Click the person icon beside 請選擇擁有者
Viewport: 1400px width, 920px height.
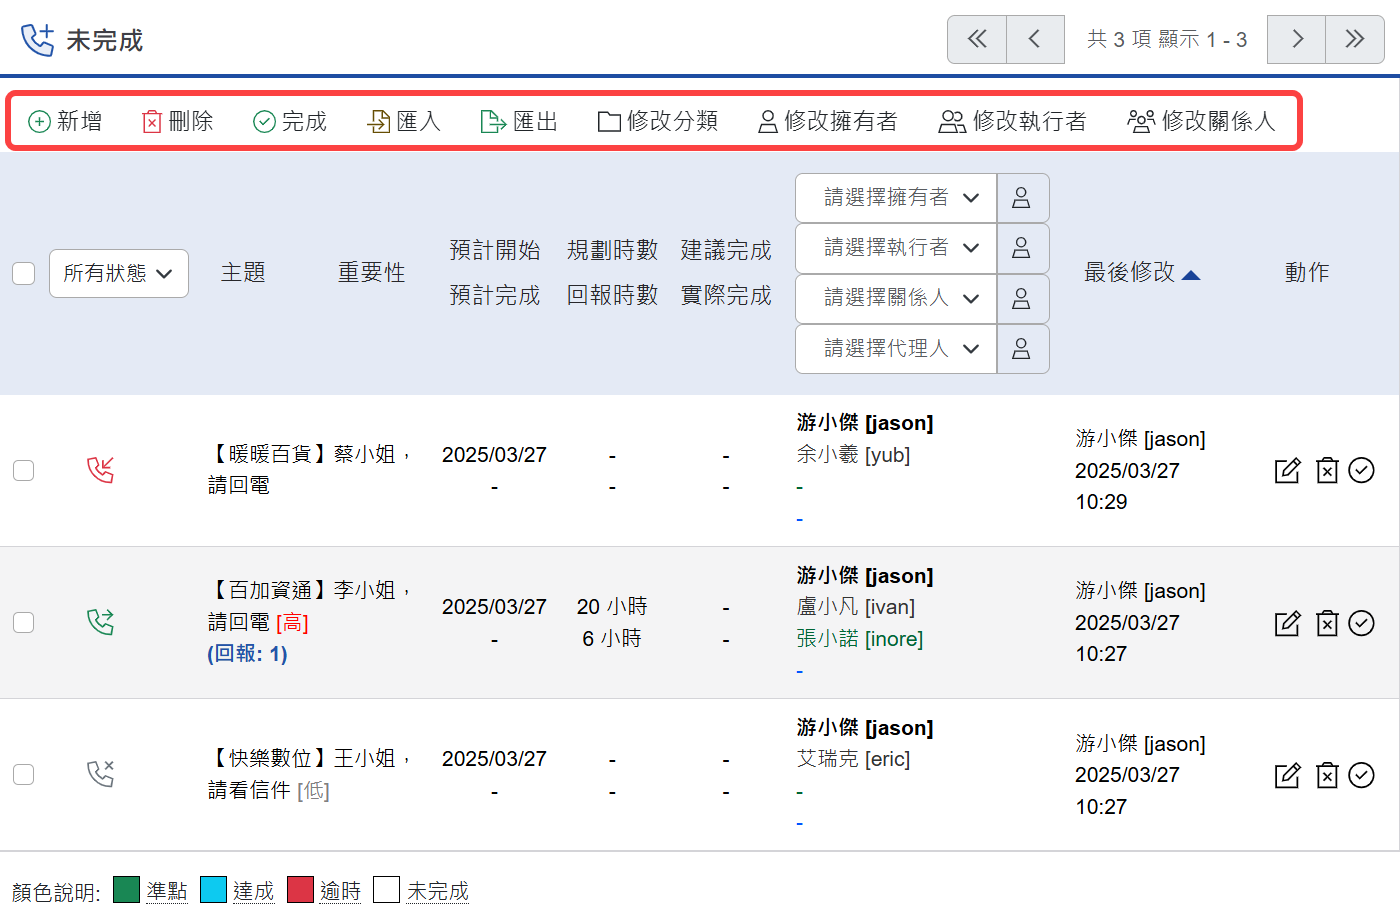1022,198
